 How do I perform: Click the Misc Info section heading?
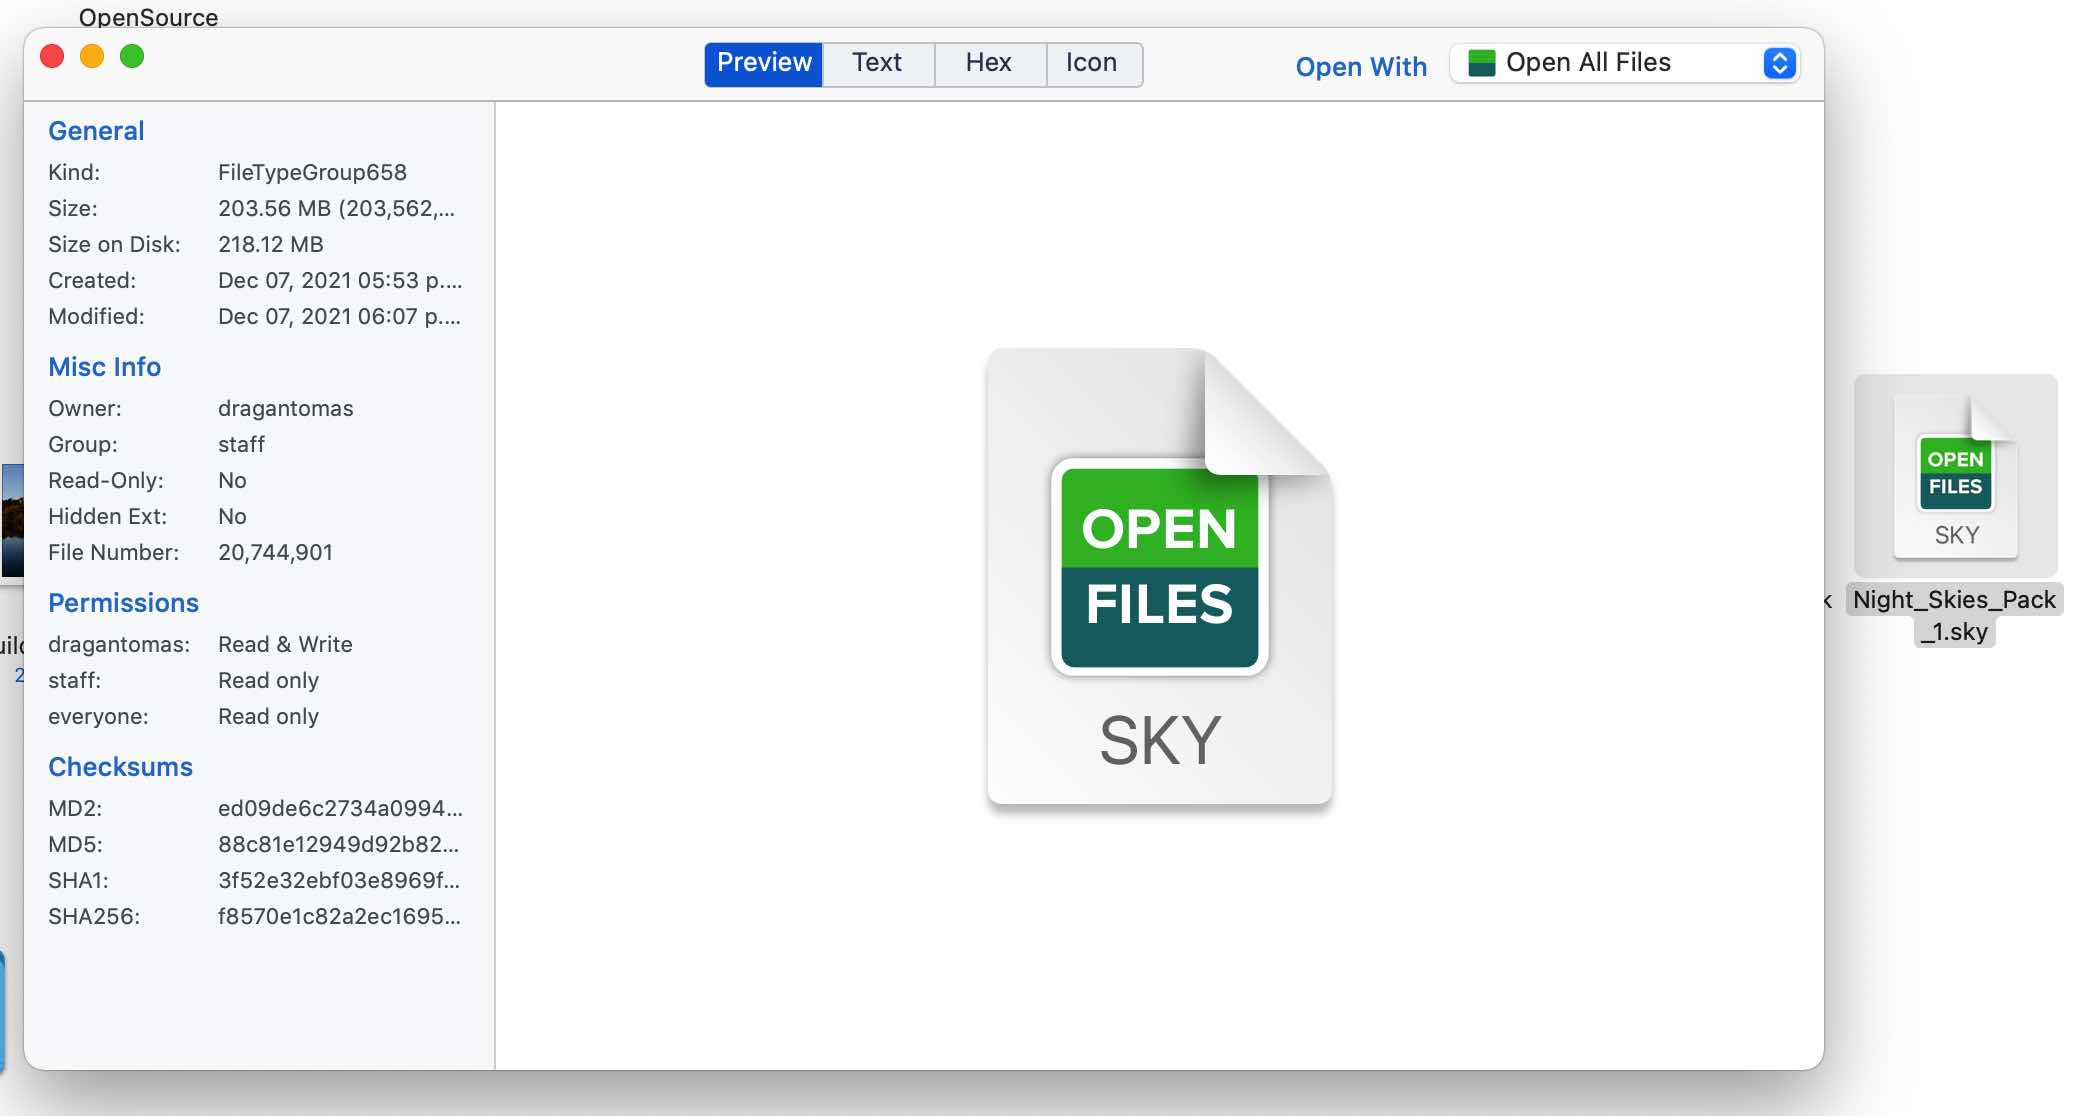click(104, 367)
